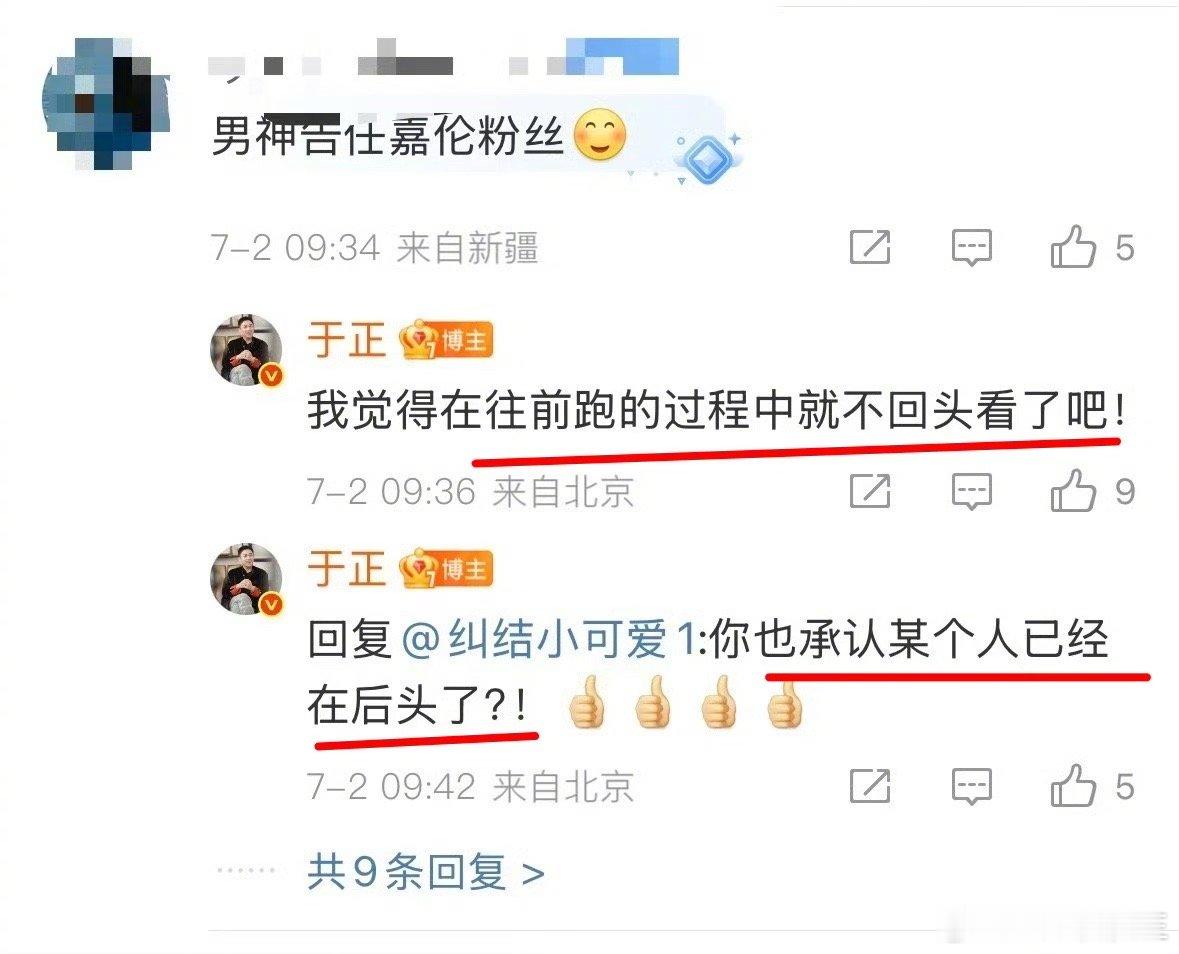Screen dimensions: 1179x954
Task: Open the 于正 username on the 09:42 reply
Action: [346, 568]
